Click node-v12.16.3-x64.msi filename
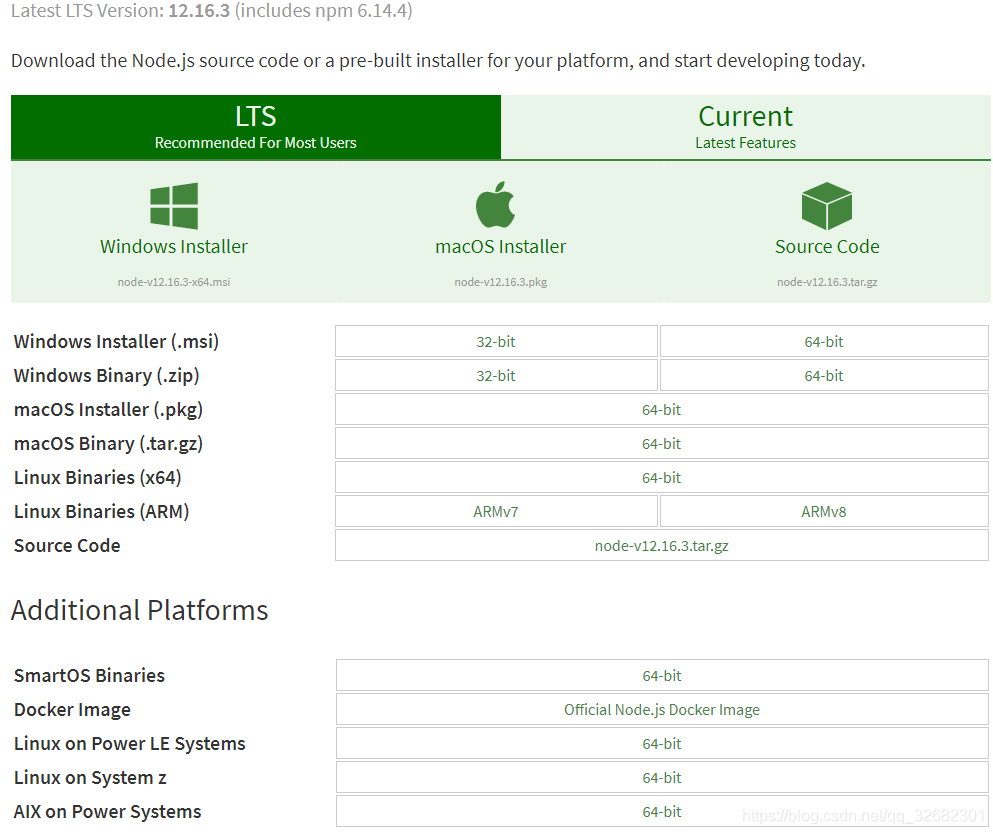Viewport: 993px width, 834px height. click(x=174, y=282)
